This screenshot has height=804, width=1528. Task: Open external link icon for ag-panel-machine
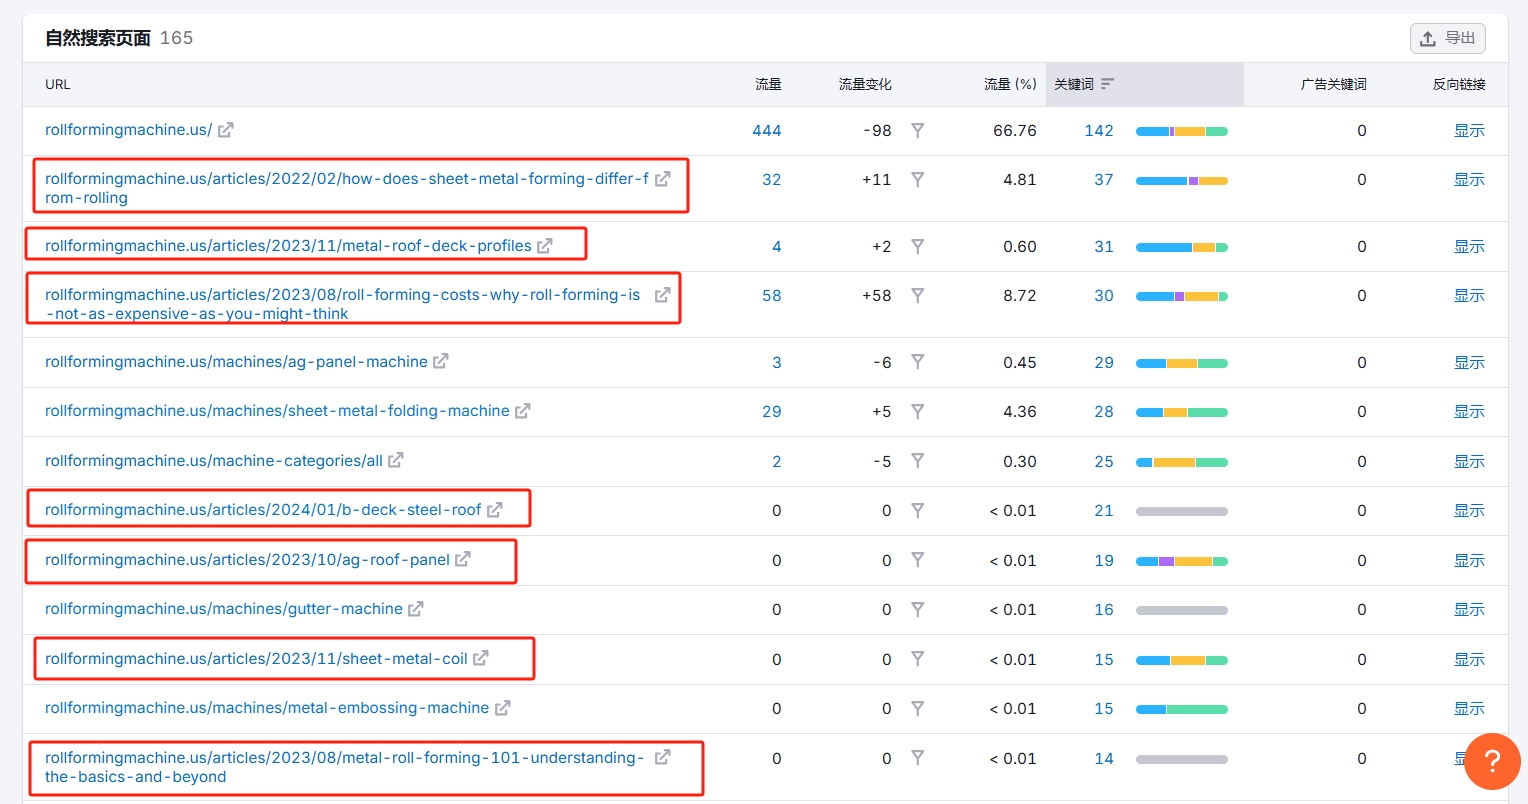point(441,361)
